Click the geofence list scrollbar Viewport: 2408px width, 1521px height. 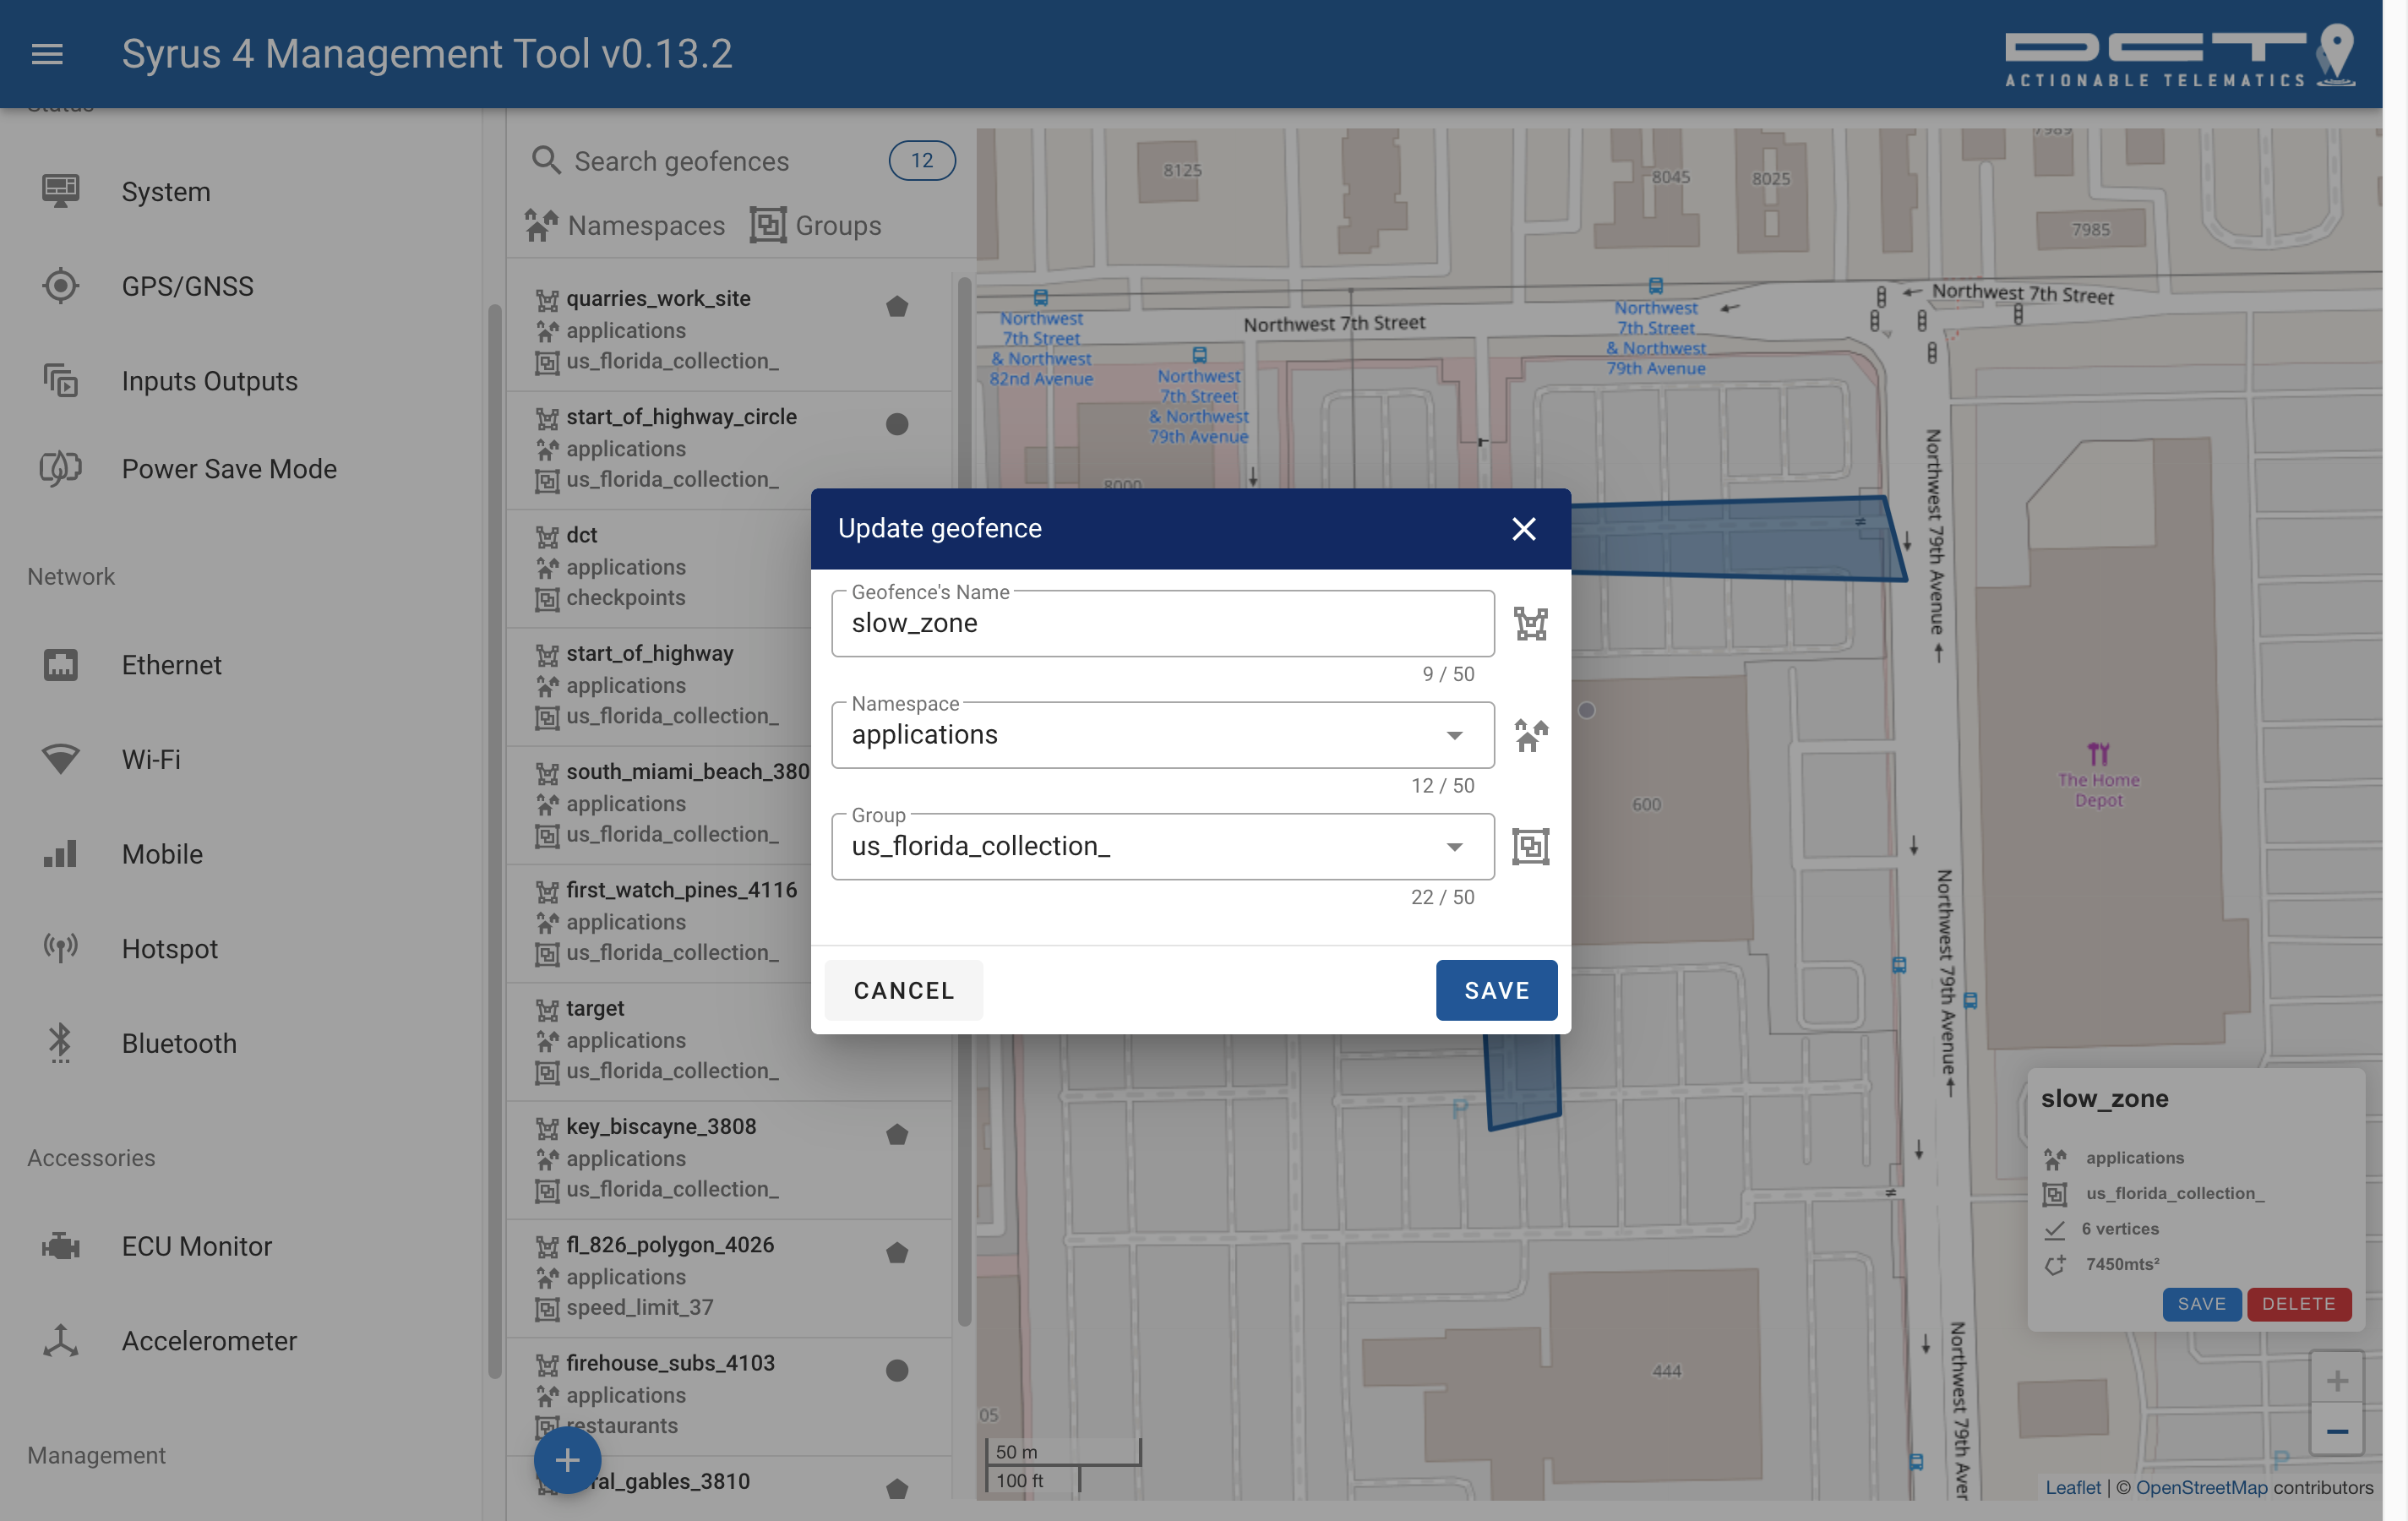tap(964, 800)
